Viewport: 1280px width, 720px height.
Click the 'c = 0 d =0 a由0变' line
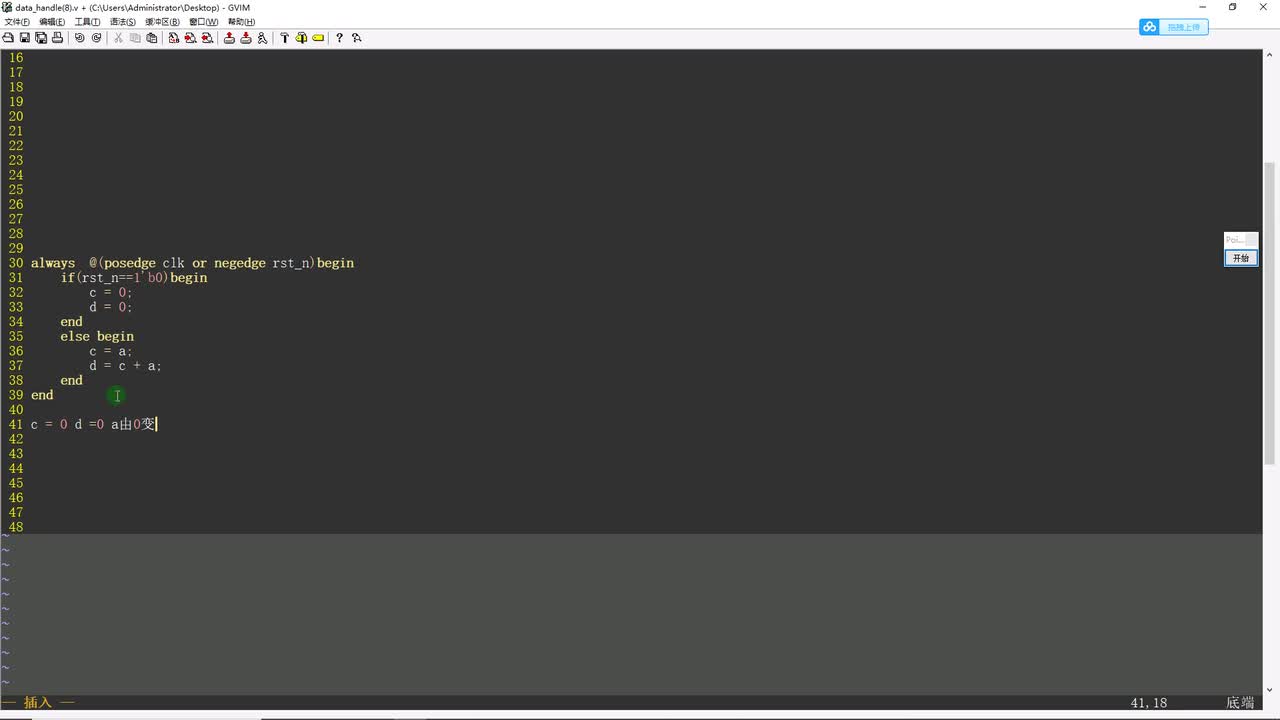(x=94, y=424)
